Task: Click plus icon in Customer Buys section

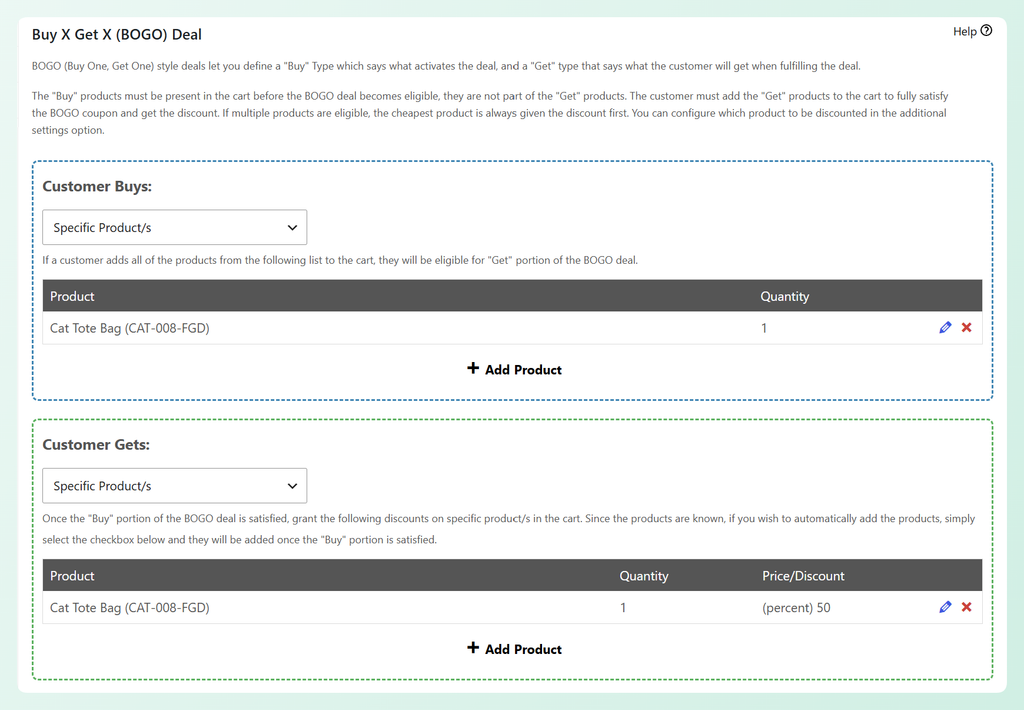Action: (x=473, y=368)
